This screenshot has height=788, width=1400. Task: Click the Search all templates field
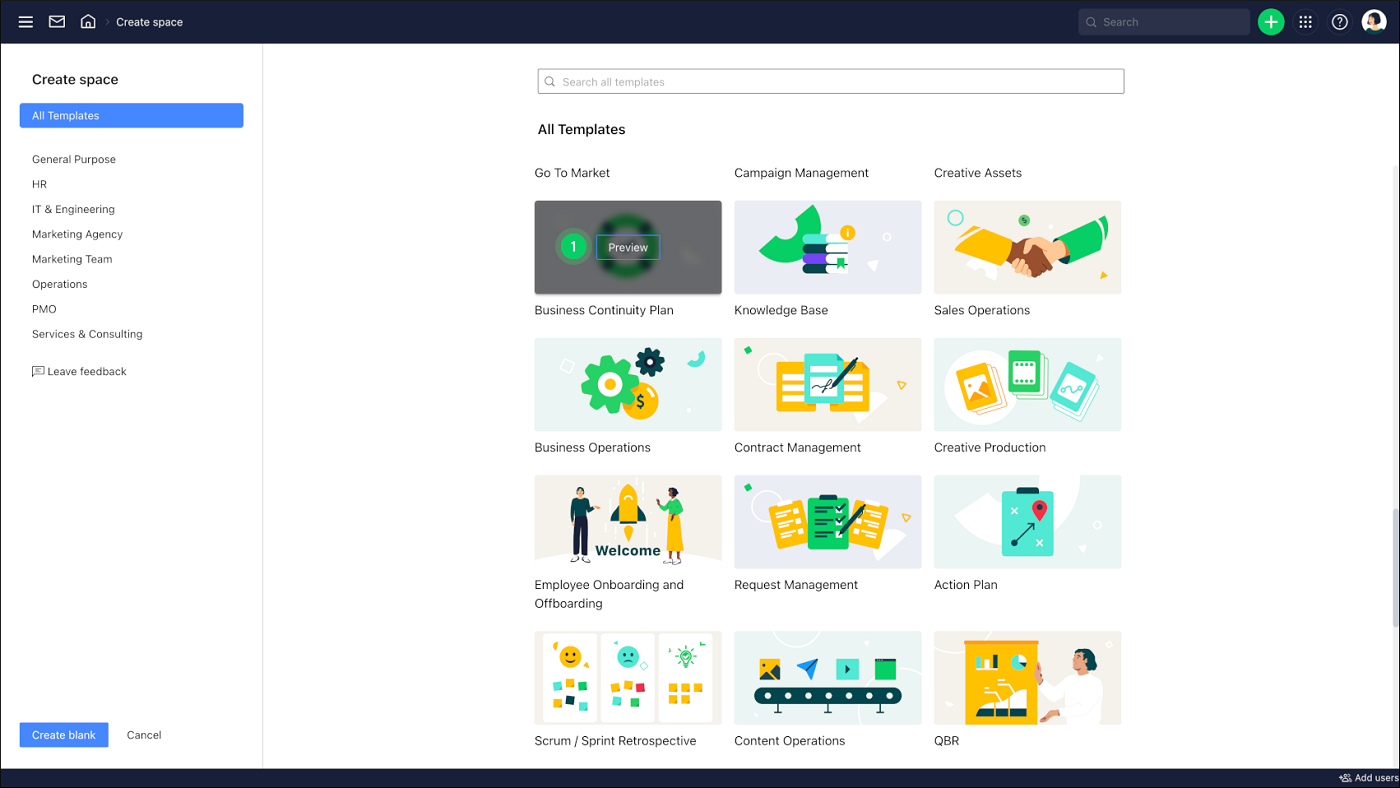click(x=831, y=82)
